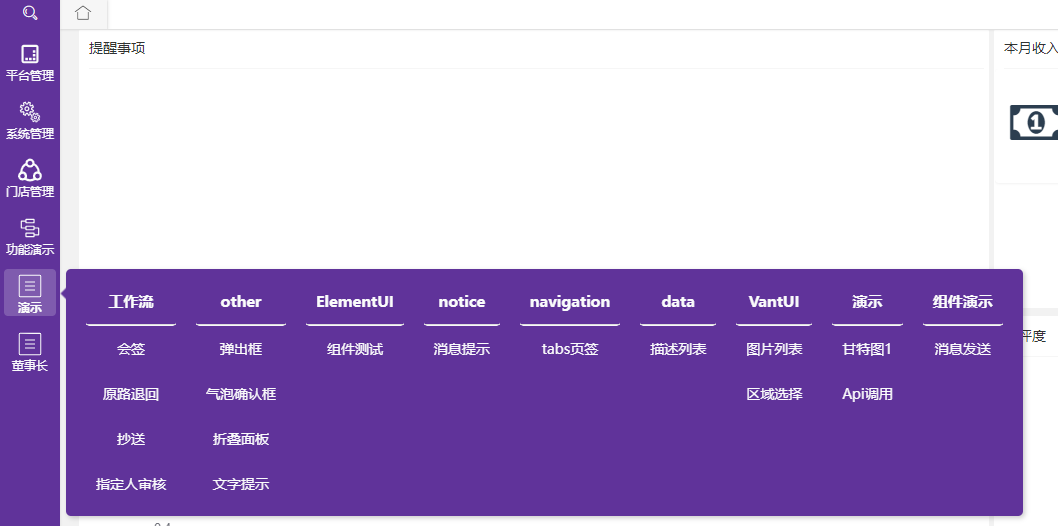Open 描述列表 menu item

pyautogui.click(x=678, y=349)
